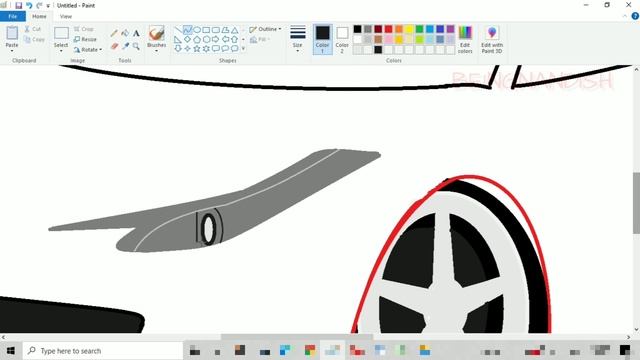
Task: Choose the Five-point star shape
Action: [x=197, y=49]
